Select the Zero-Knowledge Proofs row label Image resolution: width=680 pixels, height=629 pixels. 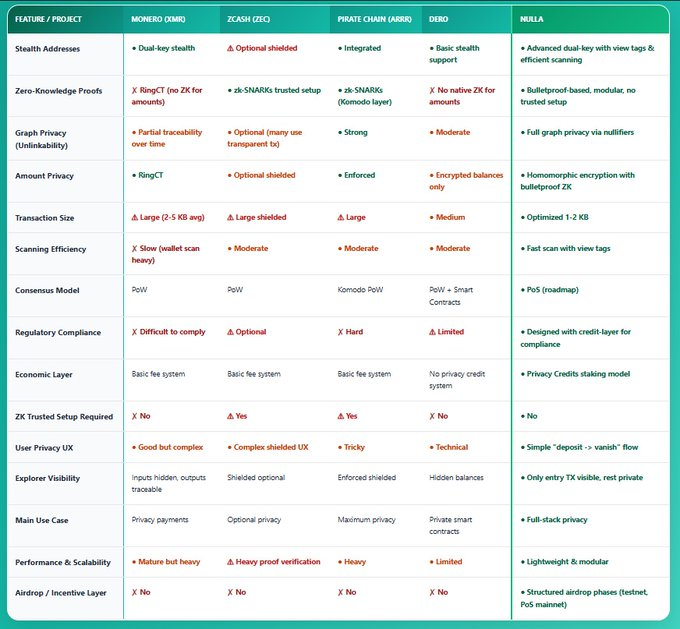[59, 91]
